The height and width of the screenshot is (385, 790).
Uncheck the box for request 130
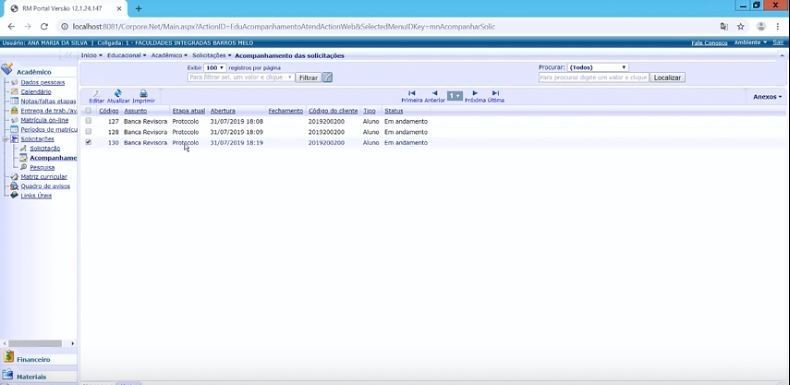click(x=89, y=142)
